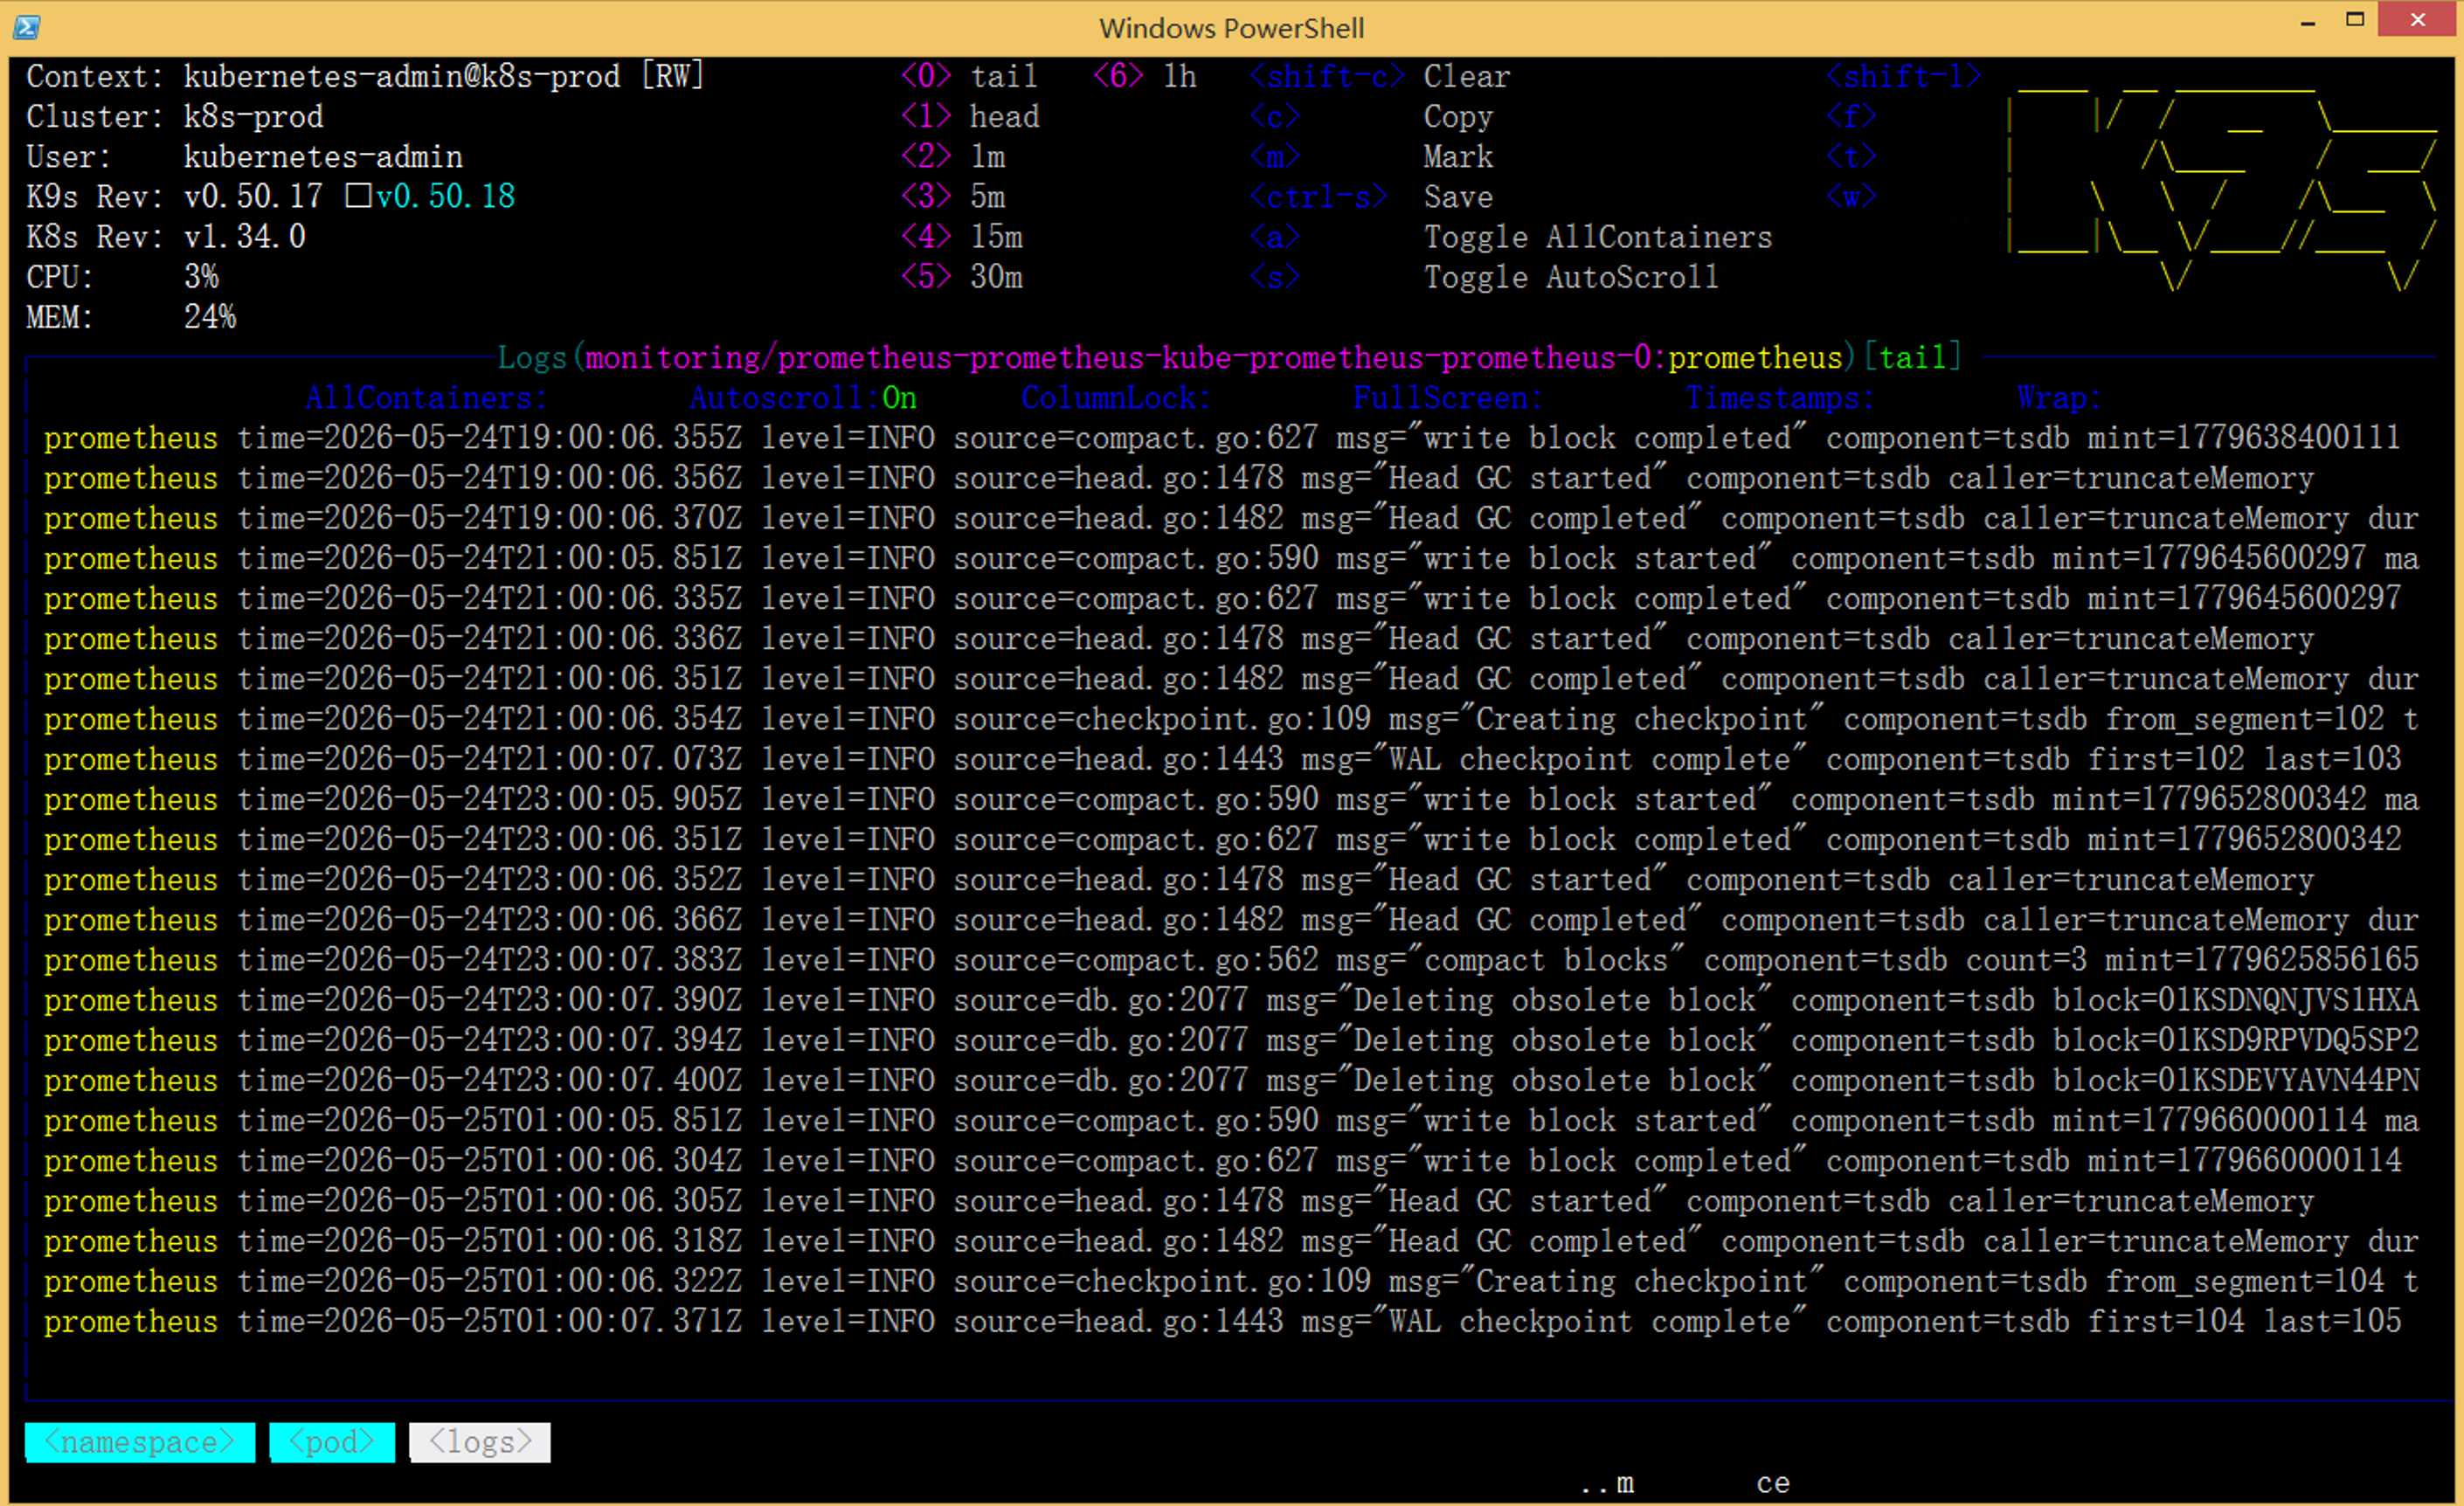
Task: Click log line at 19:00:06.355Z
Action: point(1221,438)
